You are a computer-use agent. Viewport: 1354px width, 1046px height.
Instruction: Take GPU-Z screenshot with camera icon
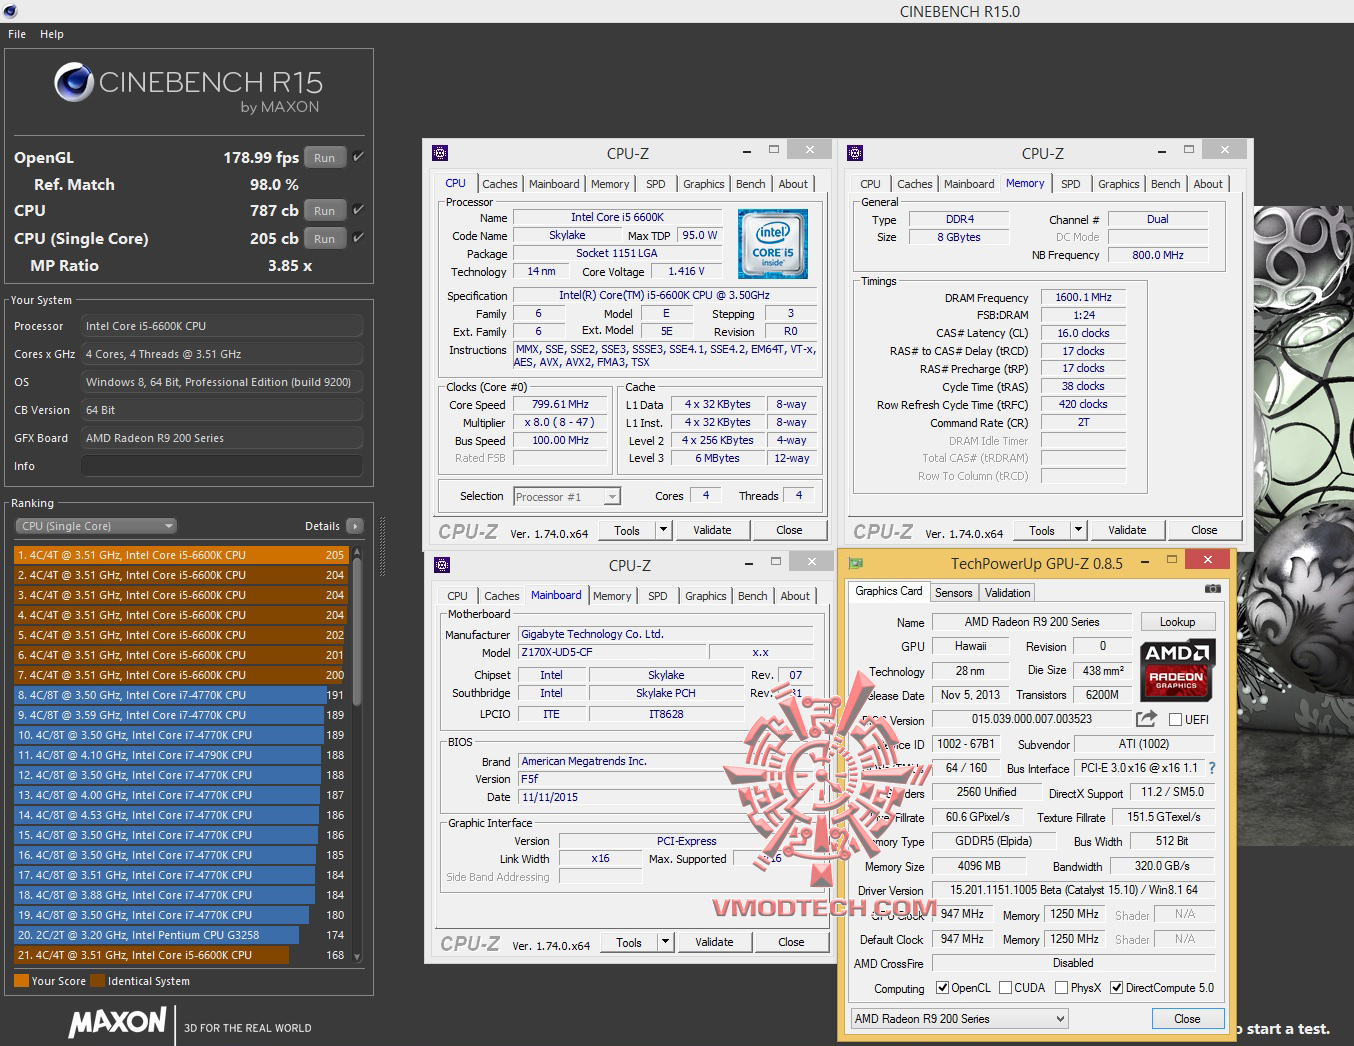[1213, 589]
